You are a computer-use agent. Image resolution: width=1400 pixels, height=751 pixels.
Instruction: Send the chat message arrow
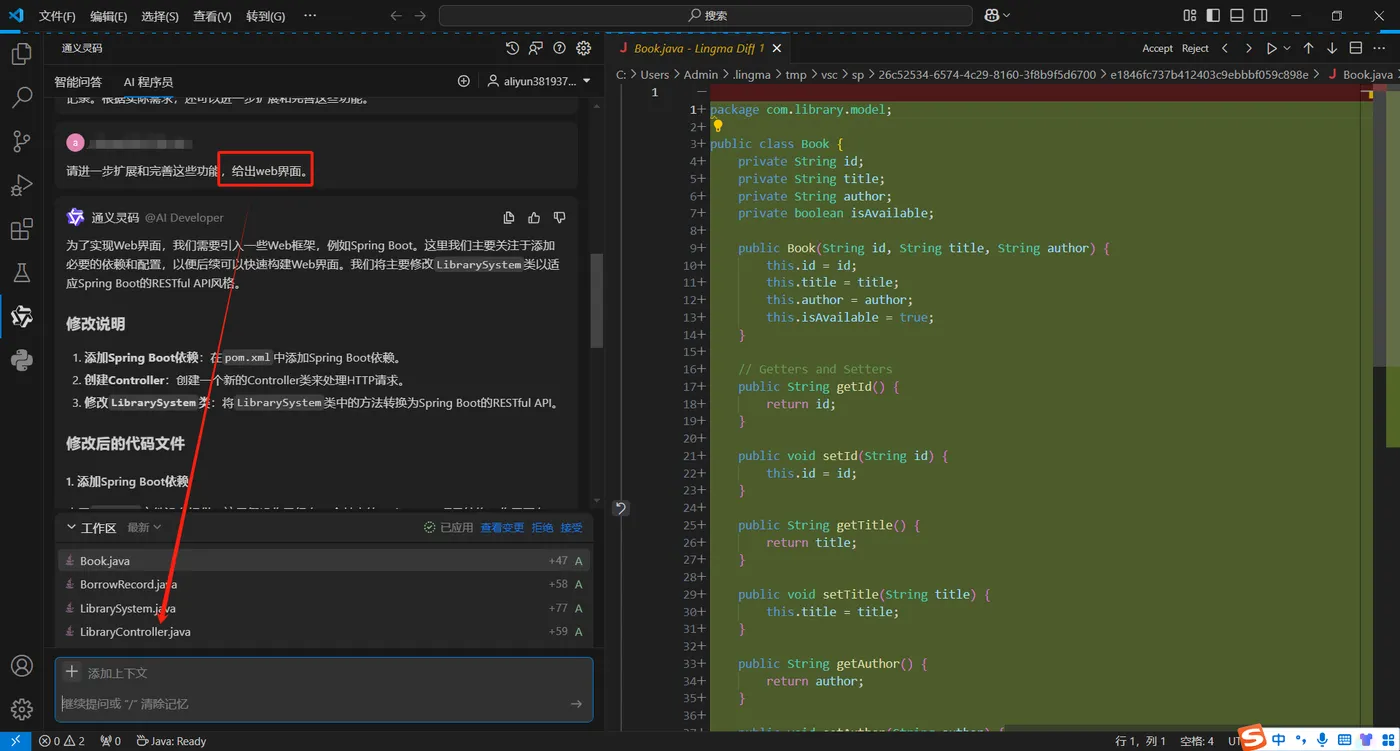[576, 704]
